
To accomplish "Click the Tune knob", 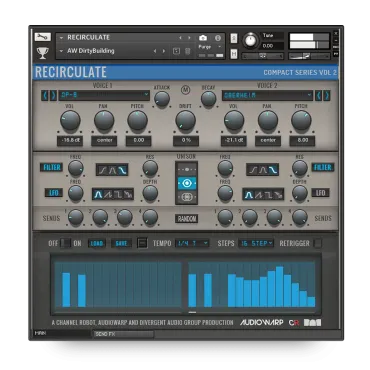I will coord(250,40).
